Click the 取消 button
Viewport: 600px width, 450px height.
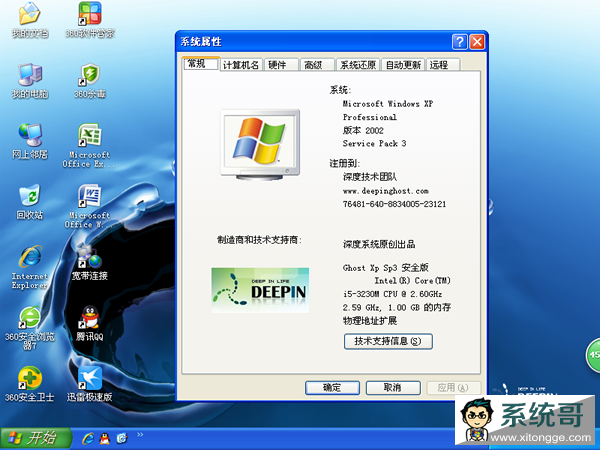(x=393, y=388)
